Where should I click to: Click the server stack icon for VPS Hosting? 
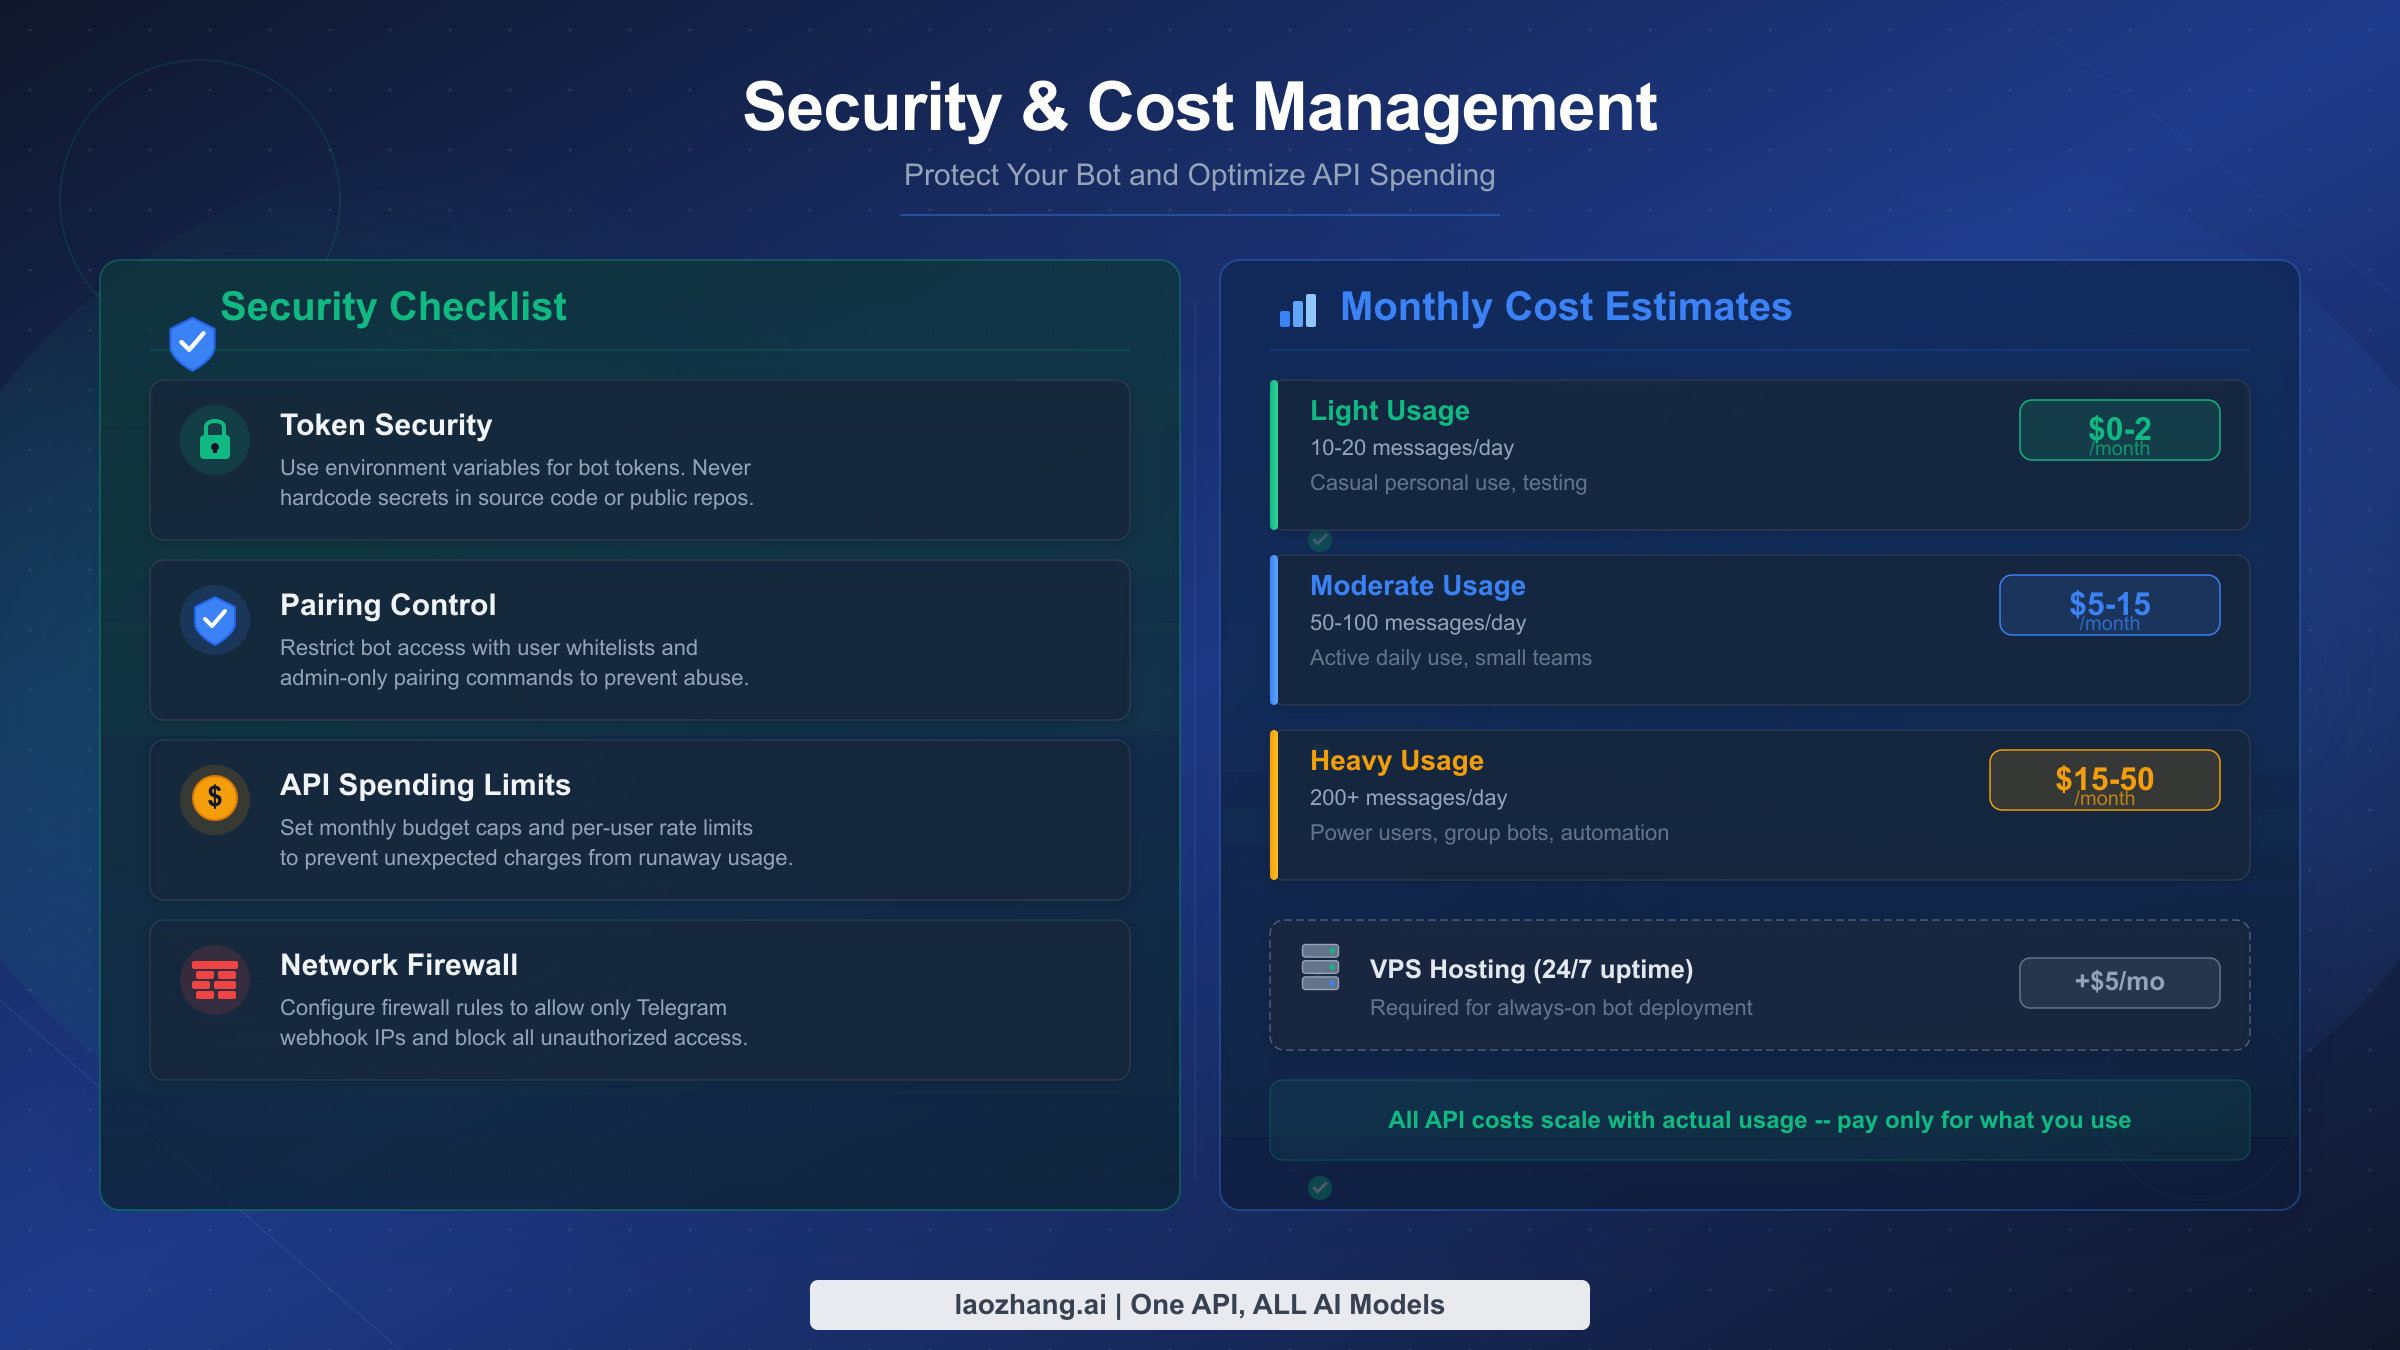click(1319, 968)
